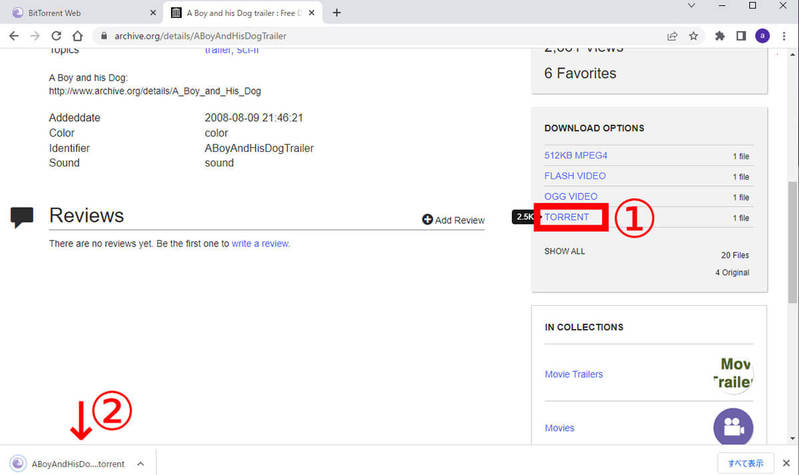799x475 pixels.
Task: Open the tab search chevron in title bar
Action: pyautogui.click(x=691, y=6)
